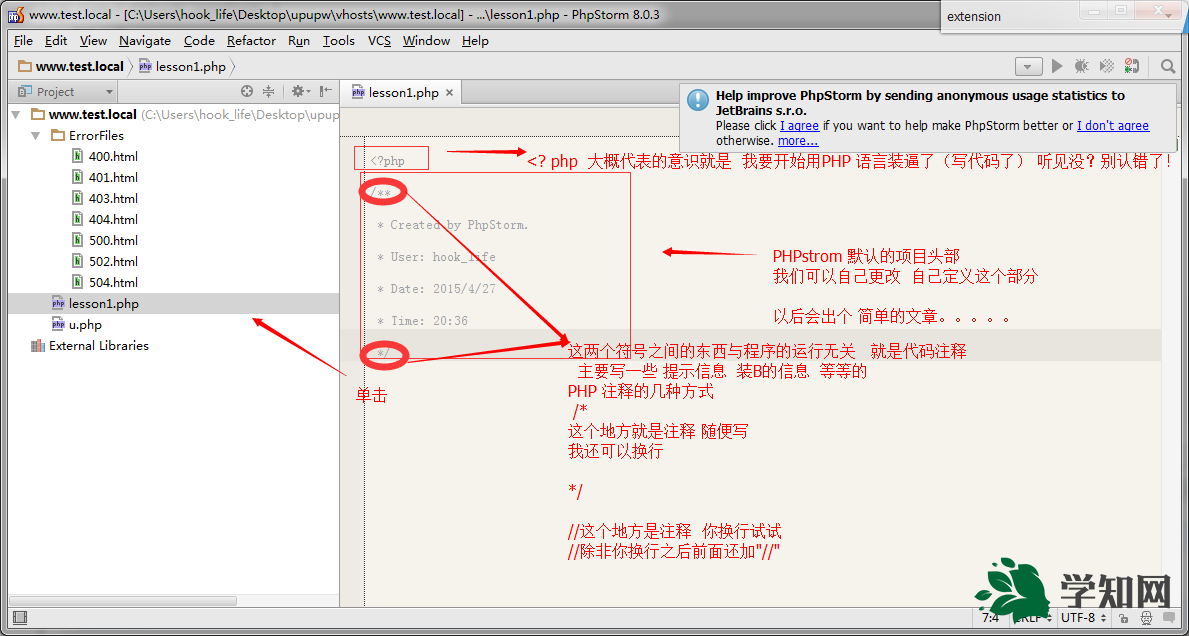
Task: Open CRLF line separator selector
Action: tap(1032, 618)
